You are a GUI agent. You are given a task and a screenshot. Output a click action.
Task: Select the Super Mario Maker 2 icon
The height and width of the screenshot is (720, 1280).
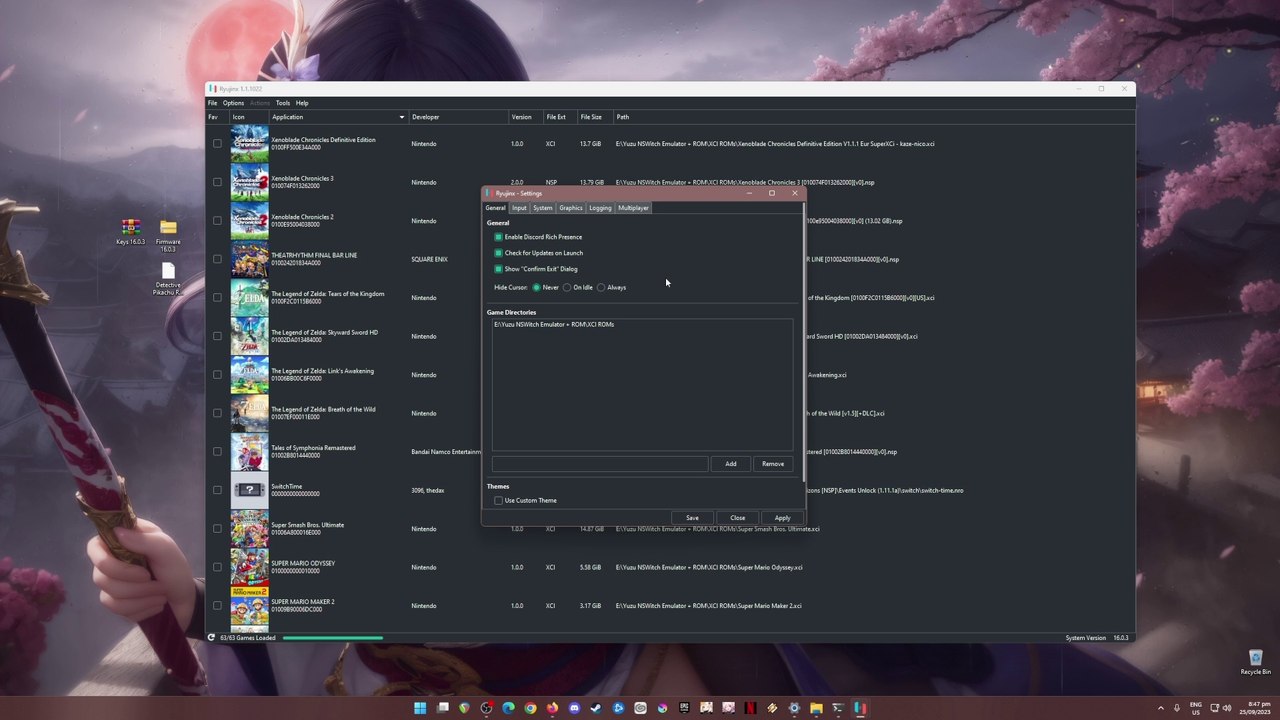249,606
